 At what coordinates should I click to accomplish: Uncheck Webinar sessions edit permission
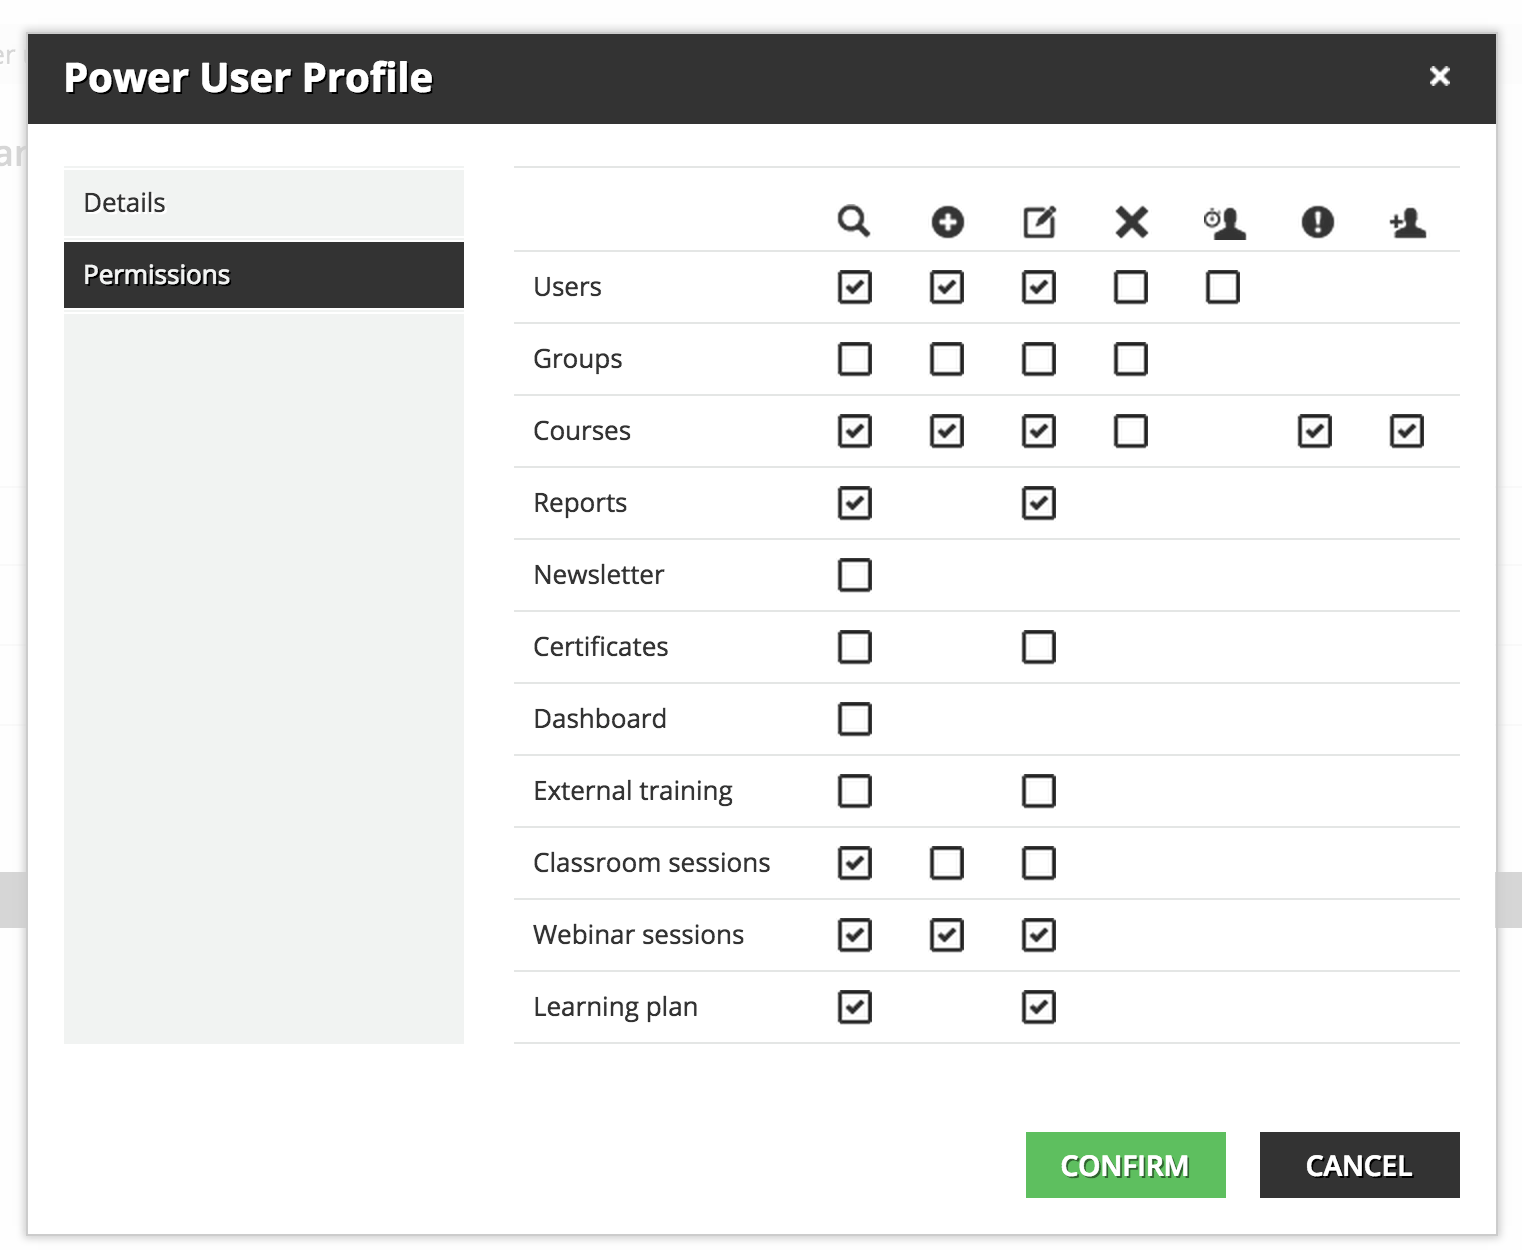1039,935
